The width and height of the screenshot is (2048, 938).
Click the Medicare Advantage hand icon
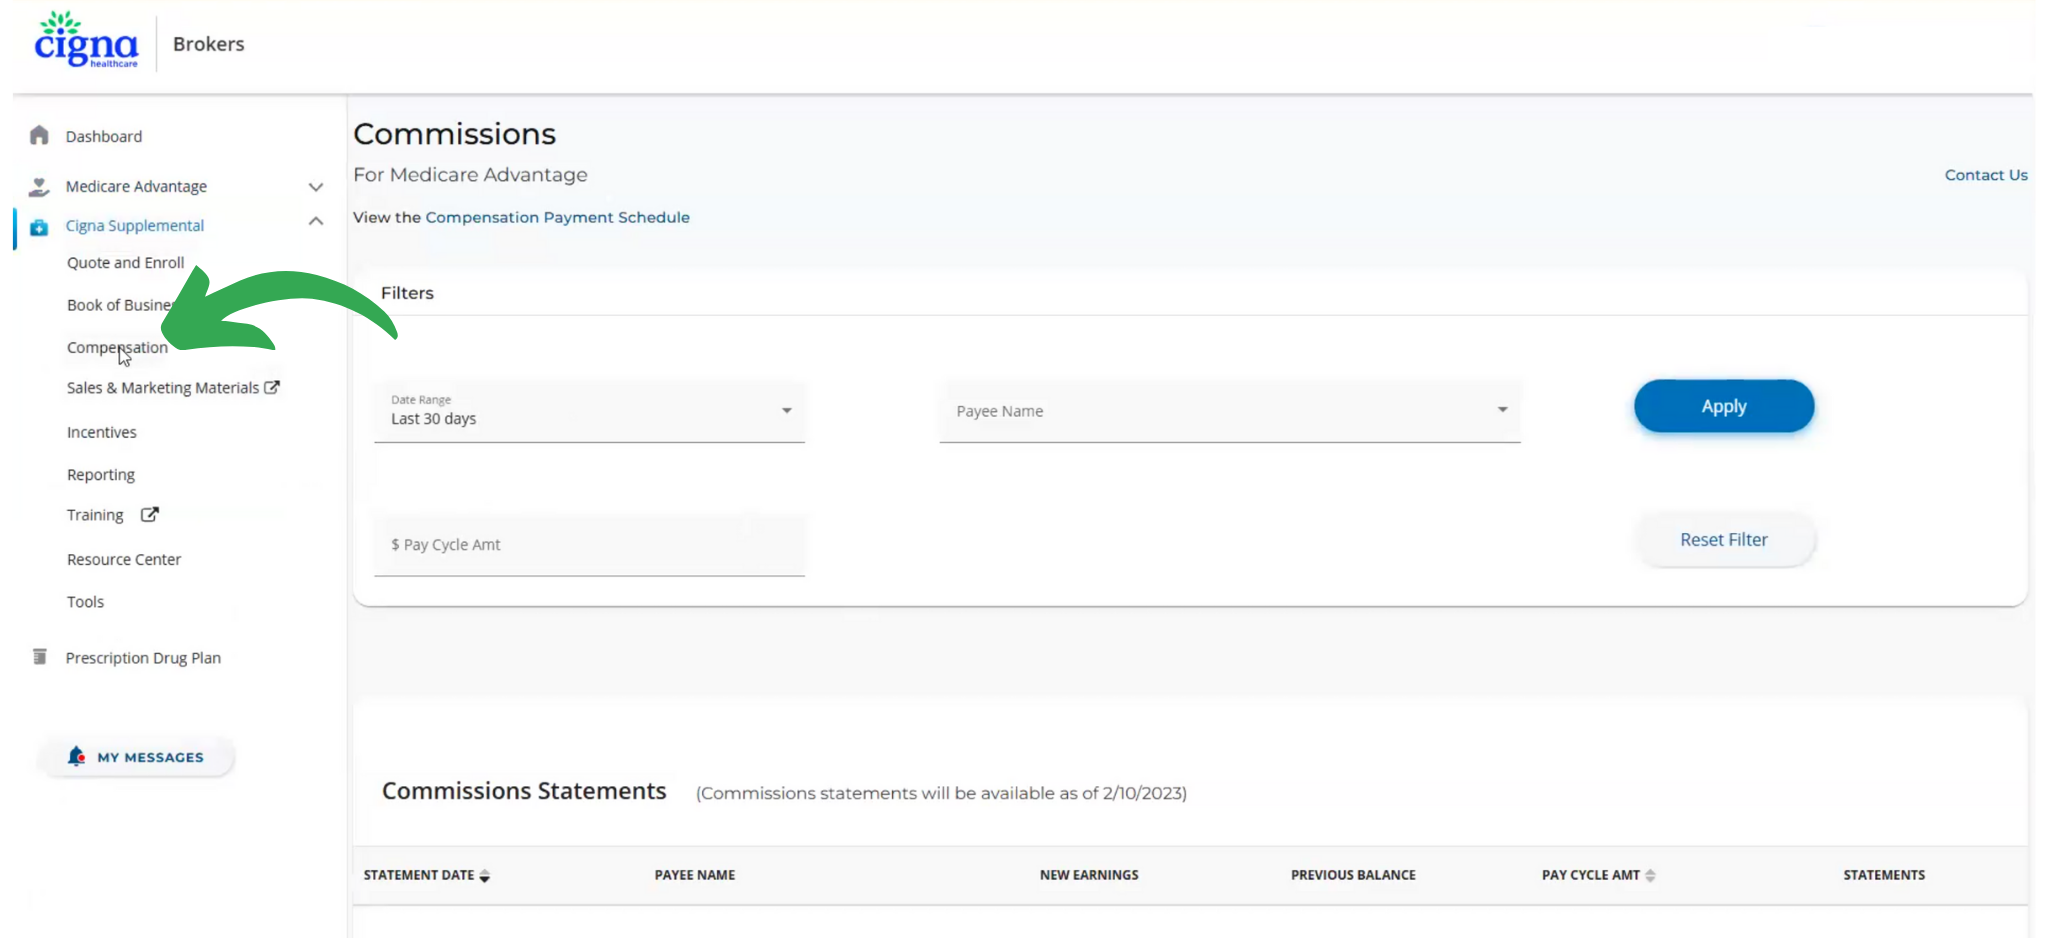pos(39,186)
